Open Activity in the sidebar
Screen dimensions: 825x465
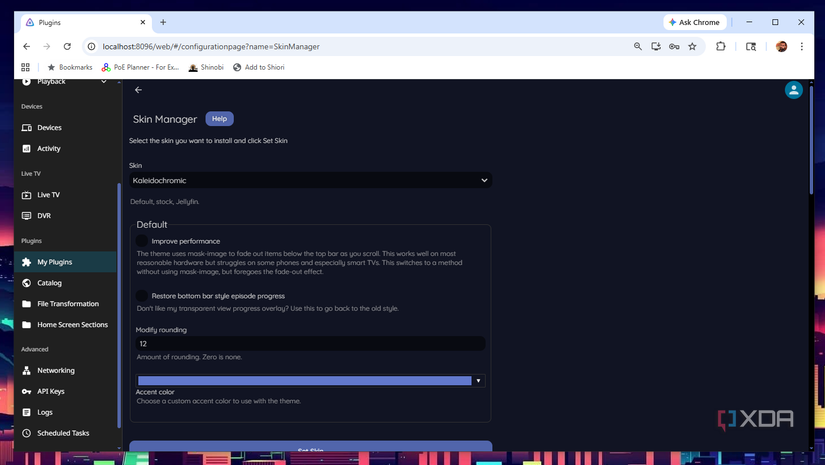[x=65, y=149]
